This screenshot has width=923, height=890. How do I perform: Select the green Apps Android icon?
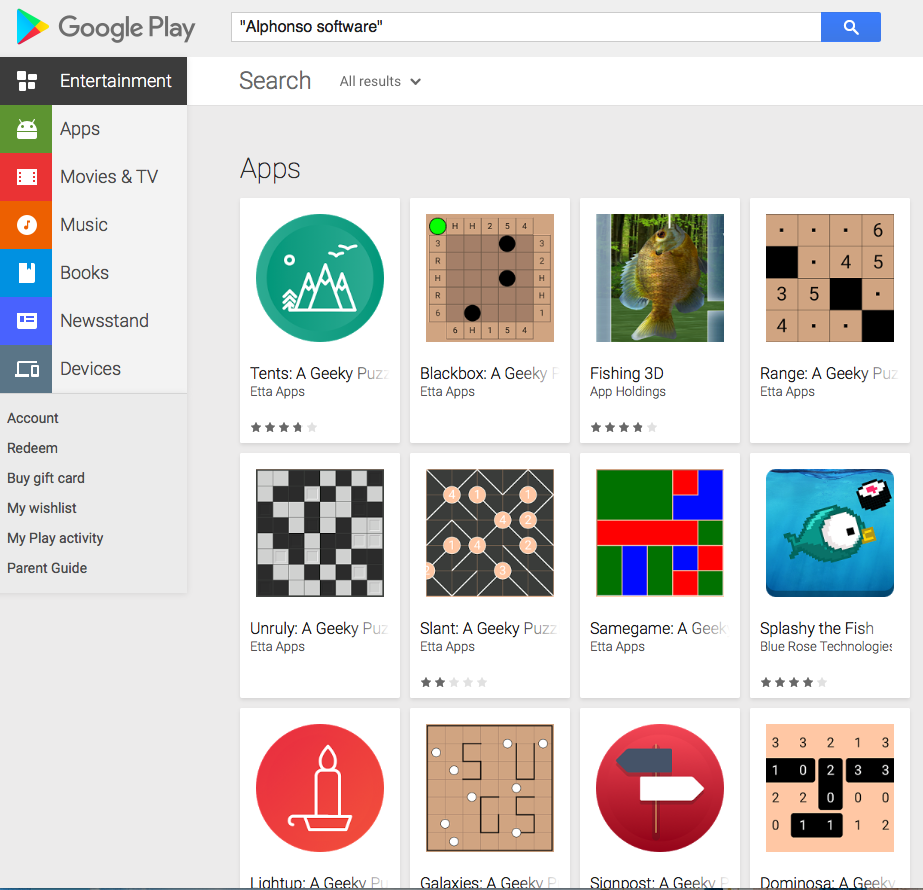26,129
